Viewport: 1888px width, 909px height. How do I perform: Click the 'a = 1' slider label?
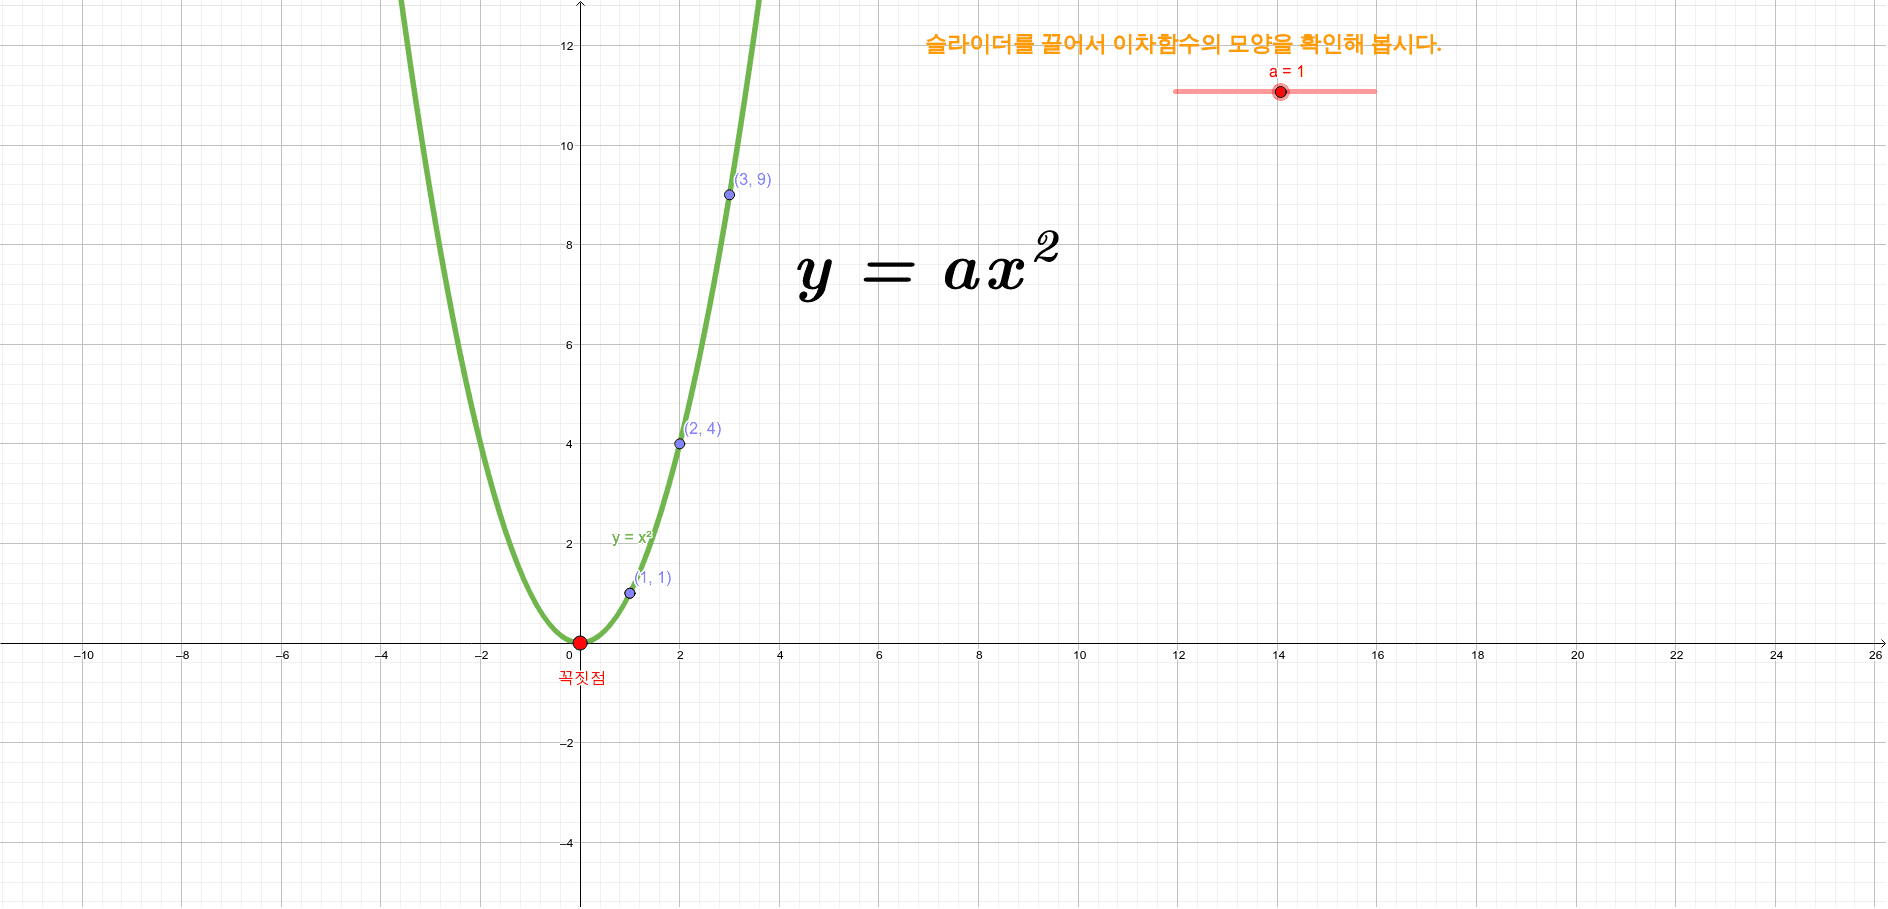[x=1286, y=72]
